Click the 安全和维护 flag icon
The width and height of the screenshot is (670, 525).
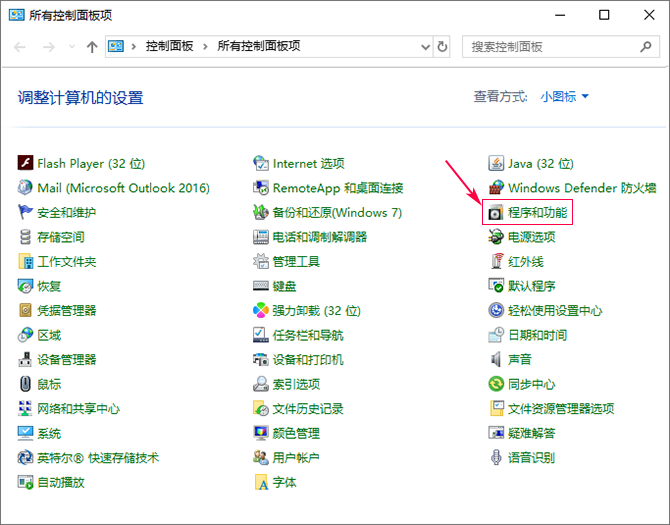[25, 212]
